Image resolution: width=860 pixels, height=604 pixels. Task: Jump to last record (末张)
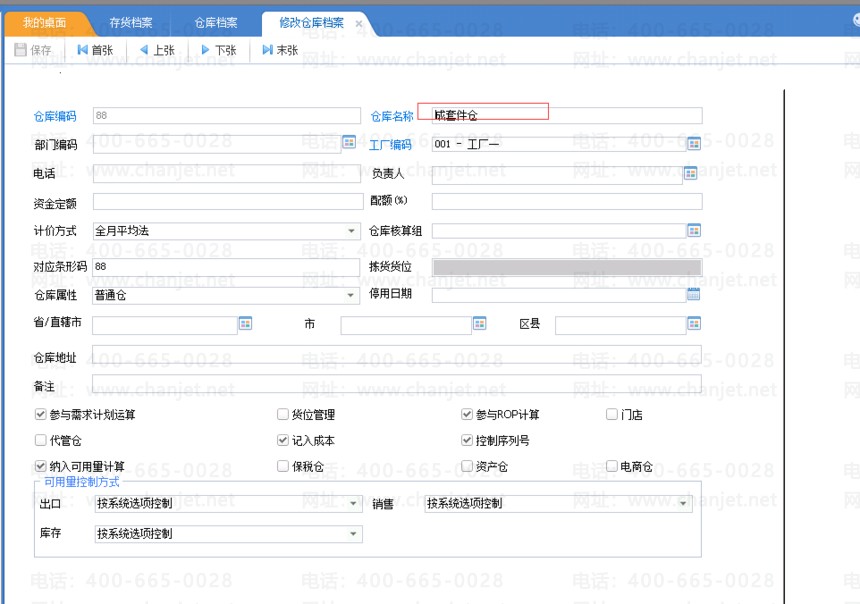(280, 50)
